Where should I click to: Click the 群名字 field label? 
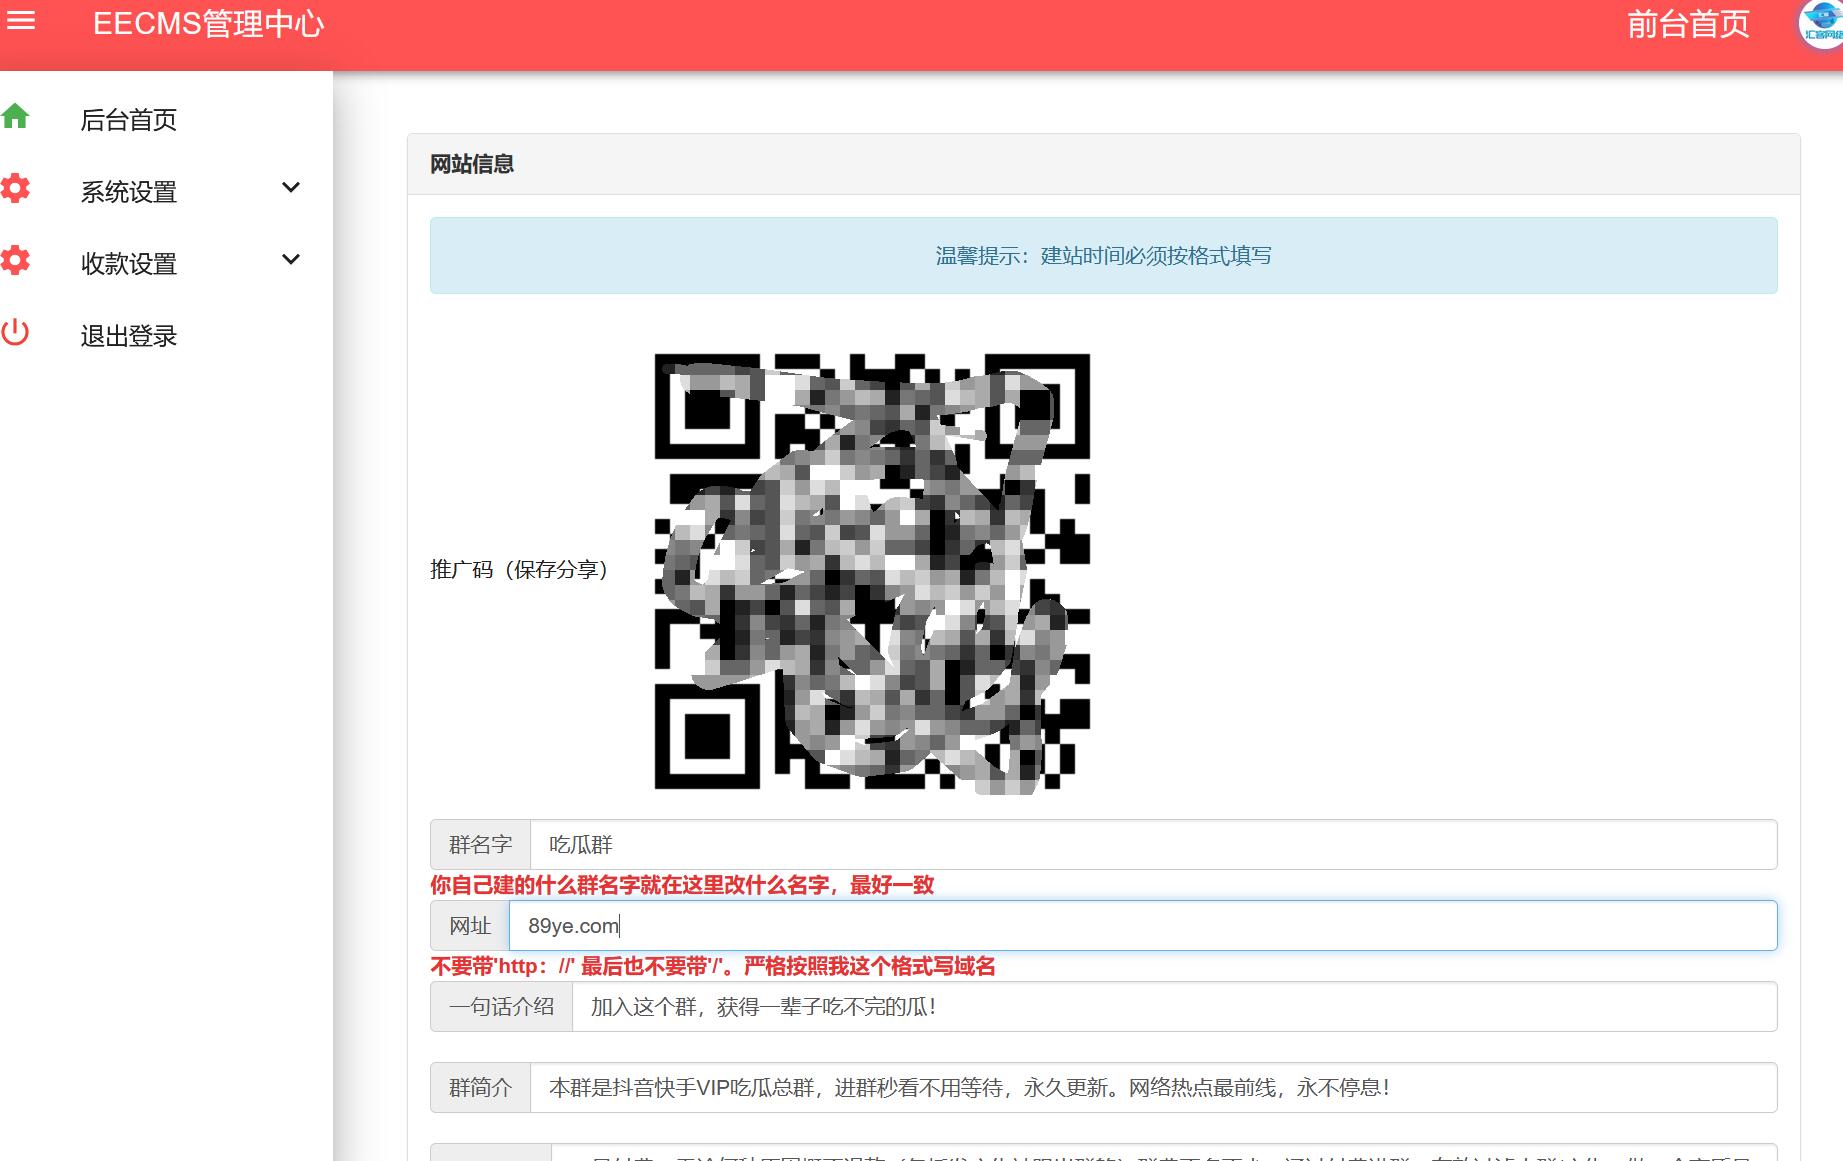click(480, 845)
